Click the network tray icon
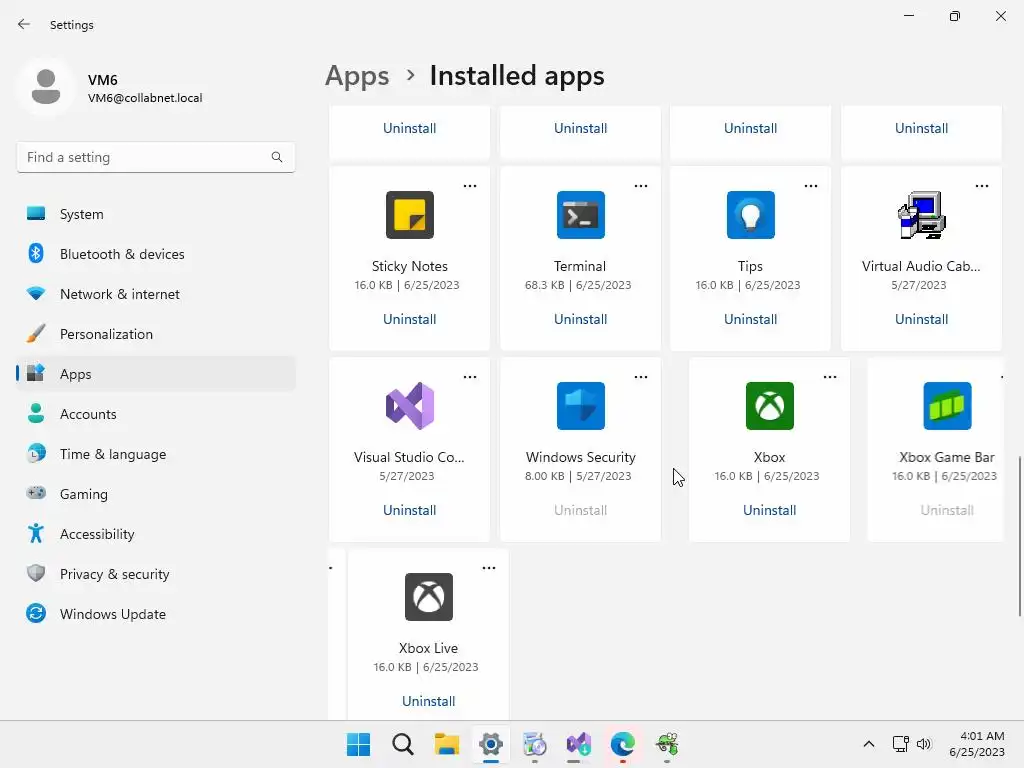This screenshot has width=1024, height=768. pos(901,744)
